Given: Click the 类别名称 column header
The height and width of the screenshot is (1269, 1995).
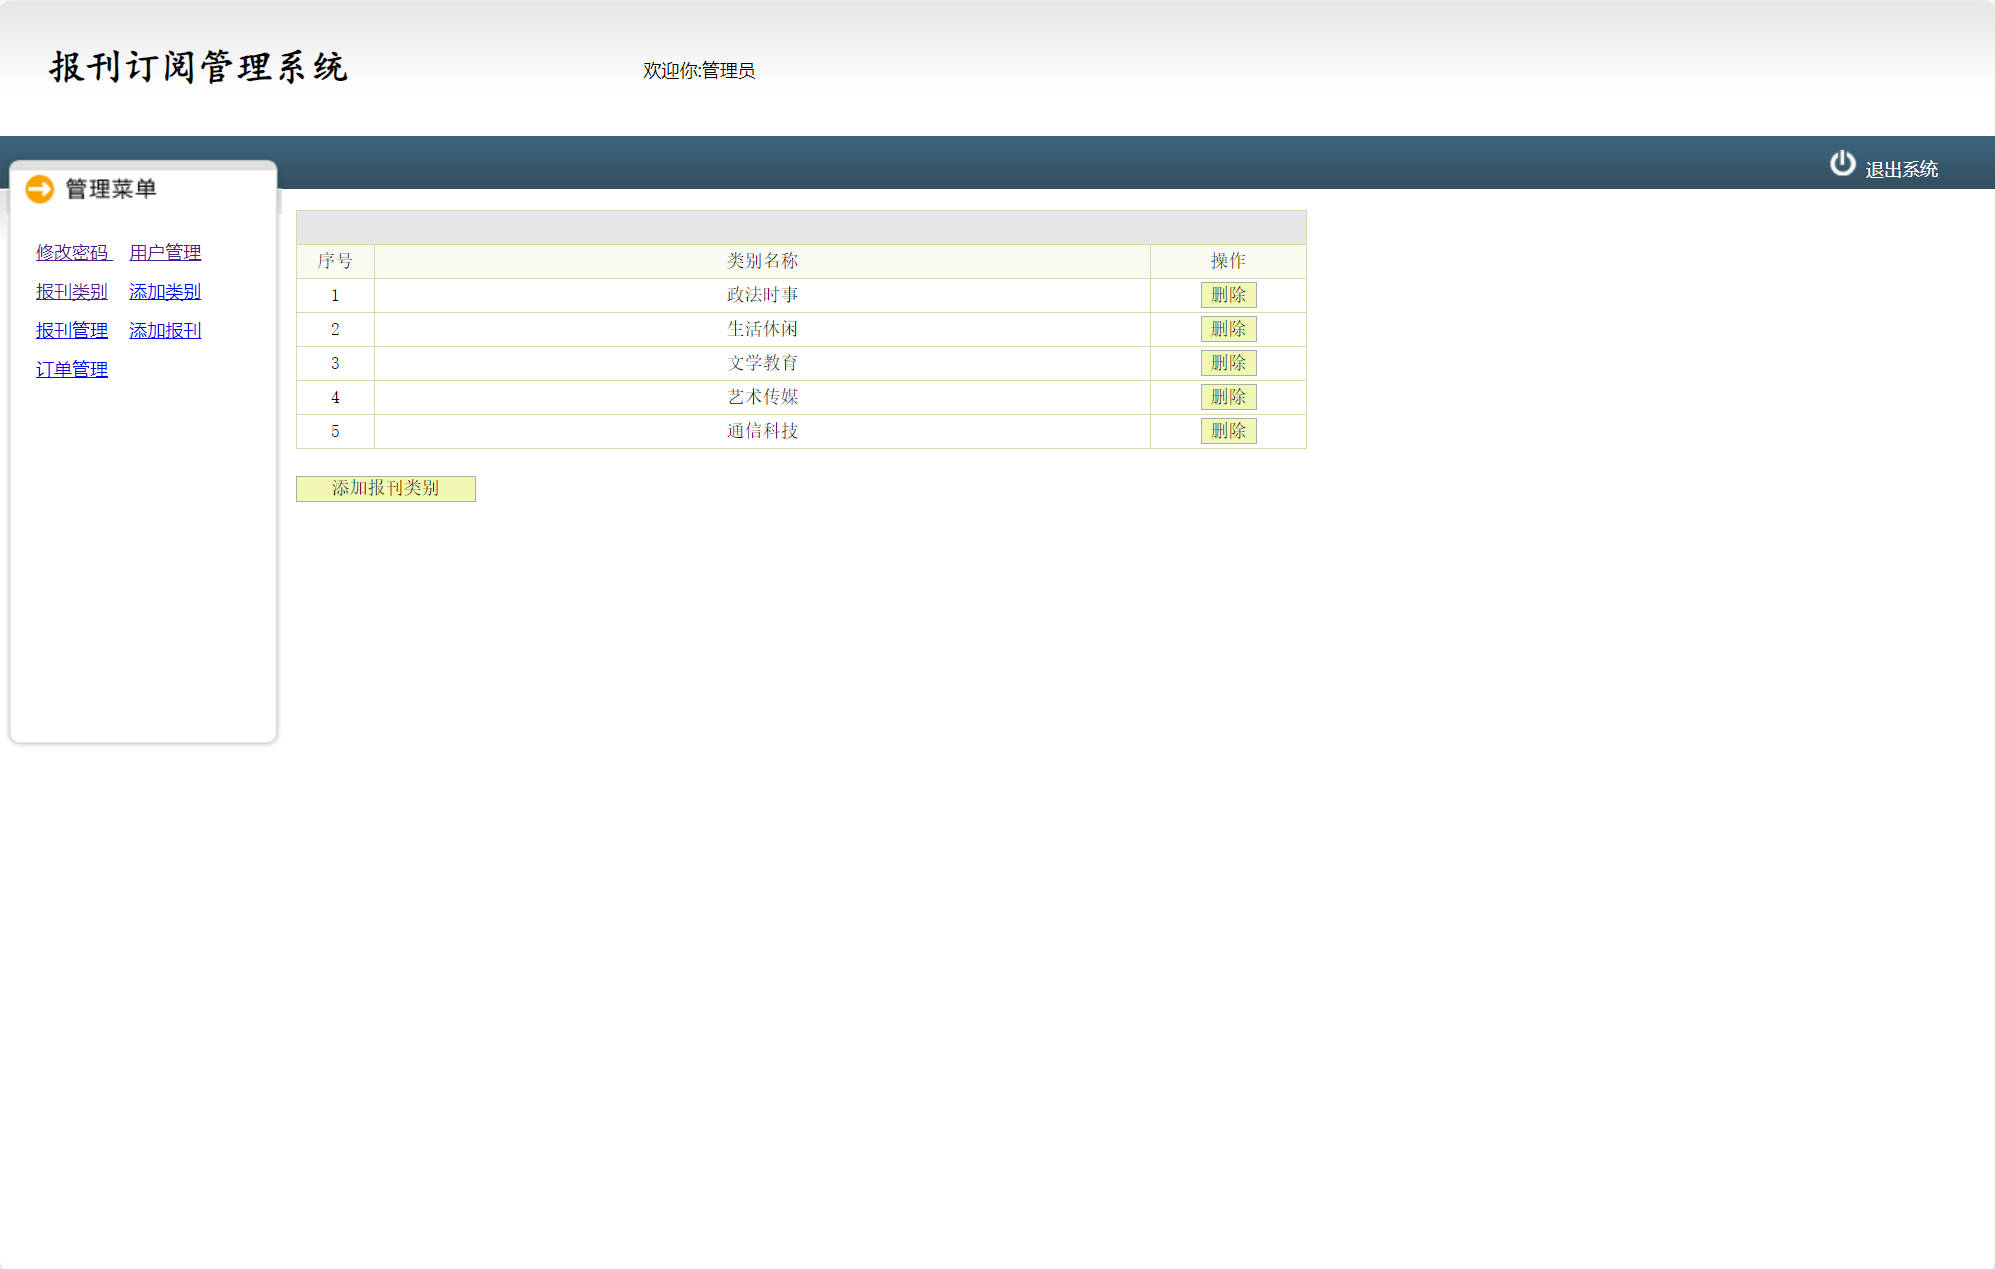Looking at the screenshot, I should pos(762,261).
